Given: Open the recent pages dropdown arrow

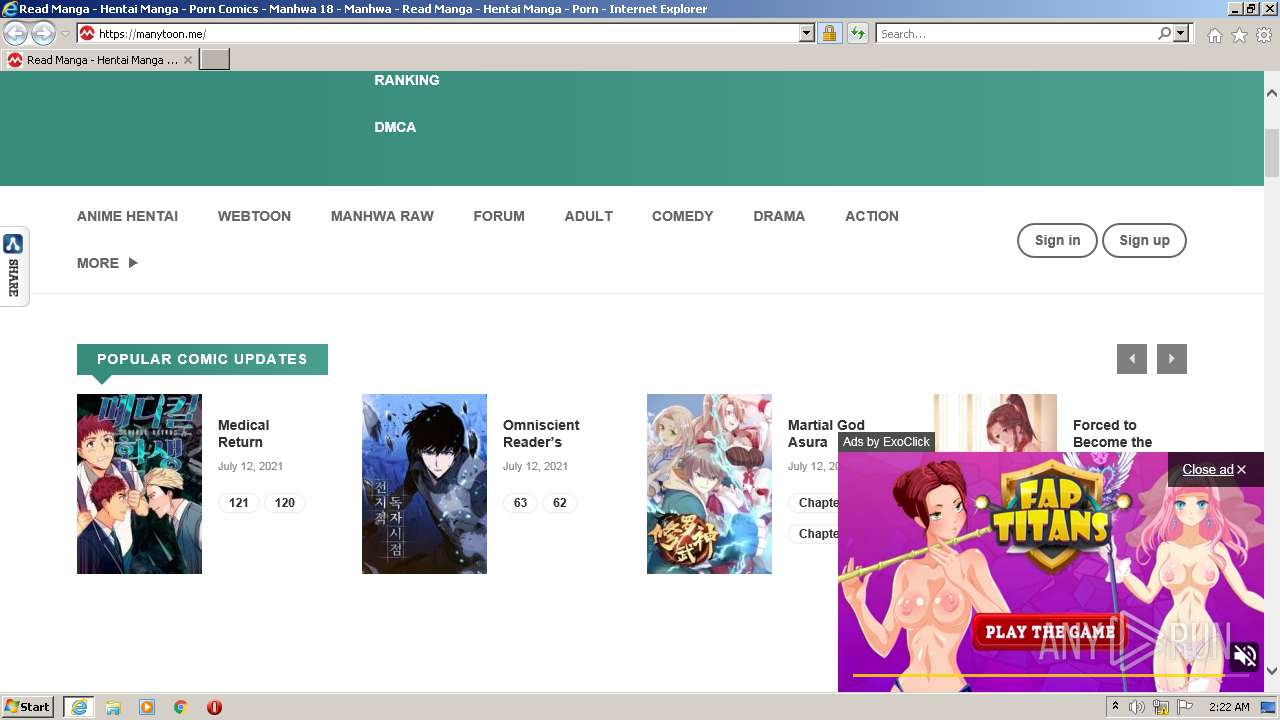Looking at the screenshot, I should click(x=65, y=34).
